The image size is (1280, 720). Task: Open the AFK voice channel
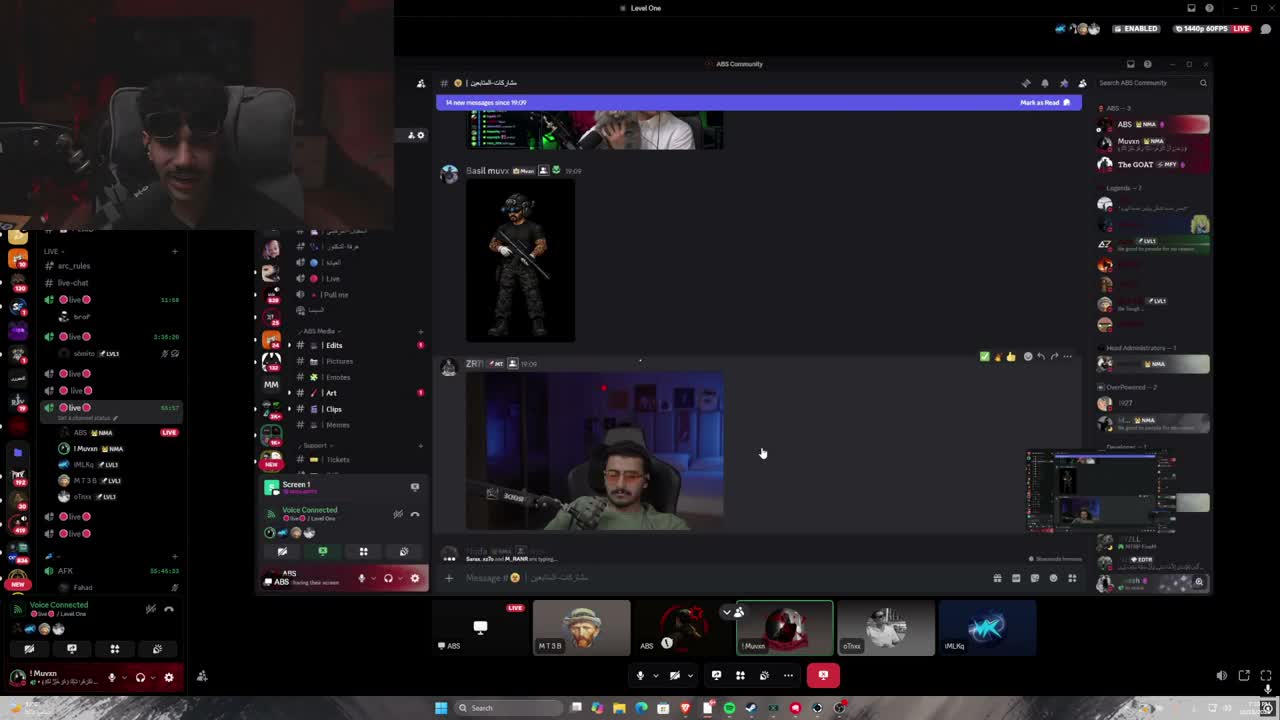(x=112, y=571)
